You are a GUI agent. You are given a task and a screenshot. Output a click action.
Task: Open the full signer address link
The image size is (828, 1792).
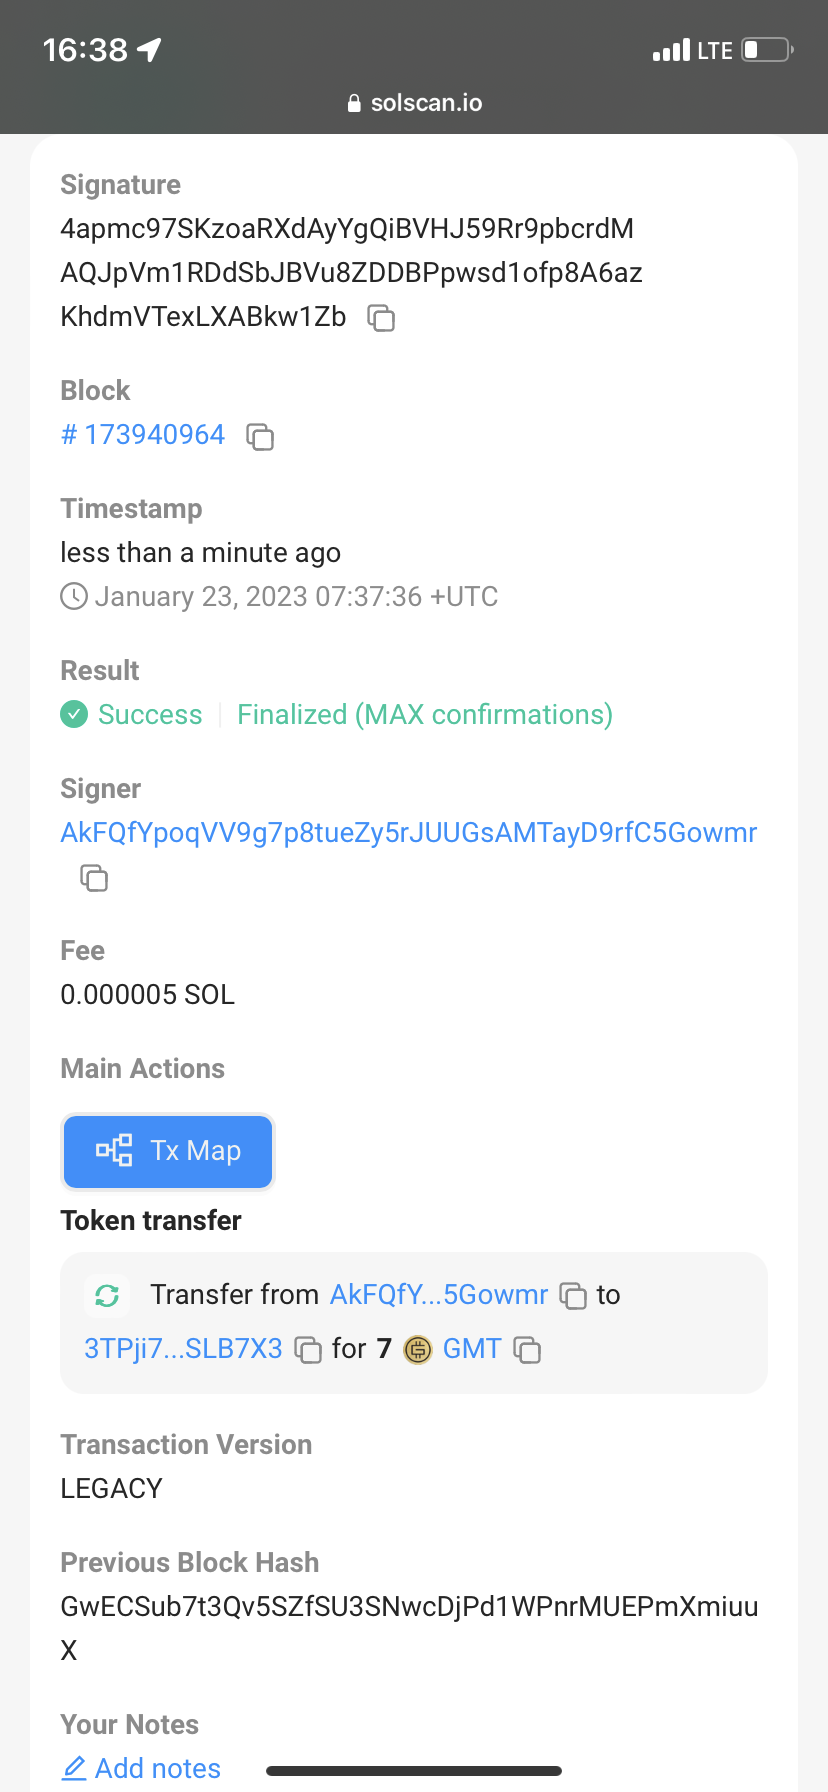pyautogui.click(x=409, y=833)
